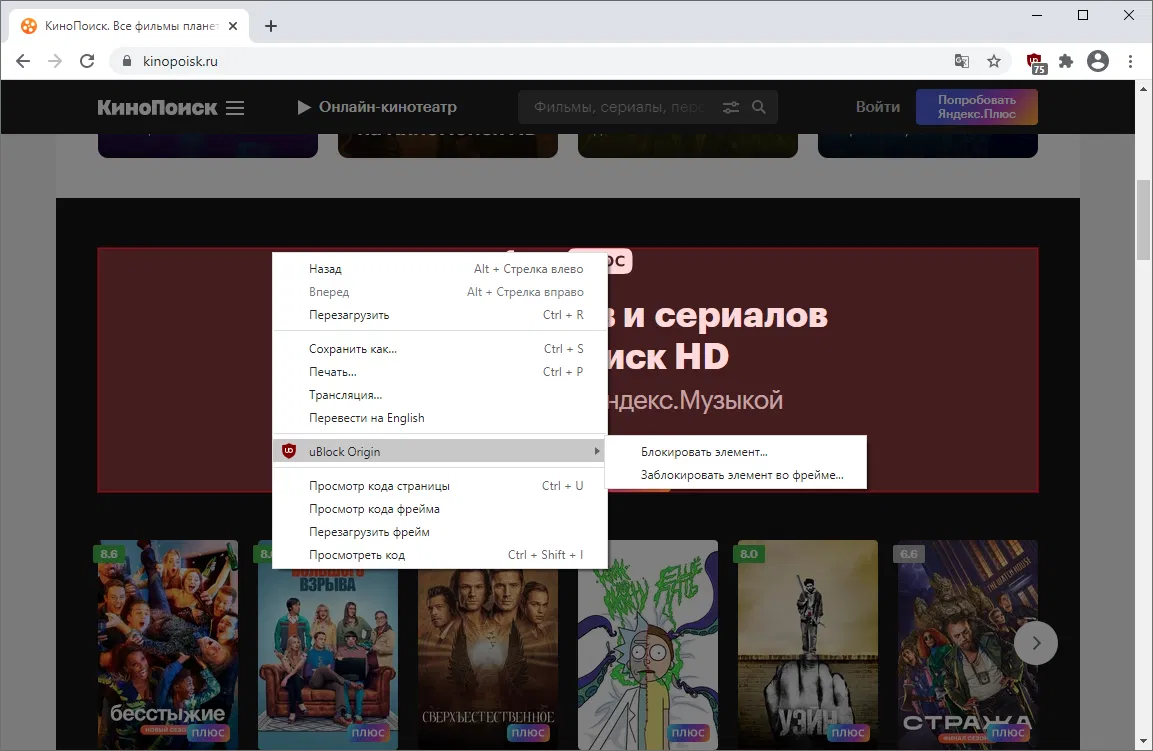Click the padlock site security icon
Screen dimensions: 1153x751
pos(126,61)
